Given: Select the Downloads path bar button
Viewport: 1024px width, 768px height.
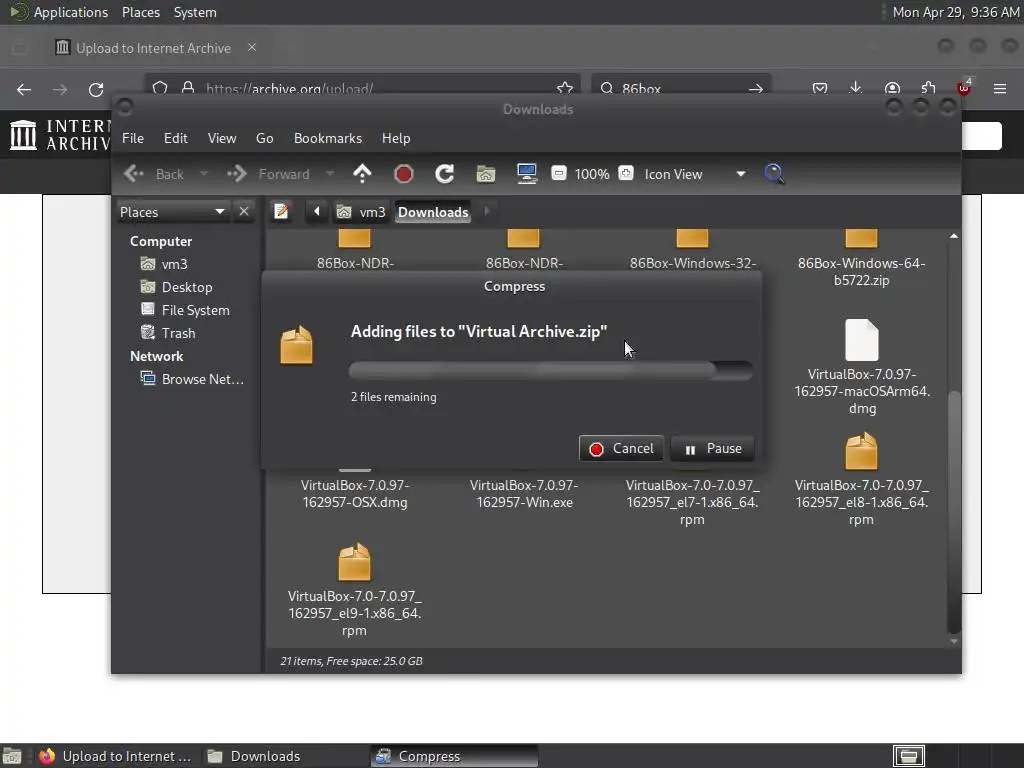Looking at the screenshot, I should point(433,212).
